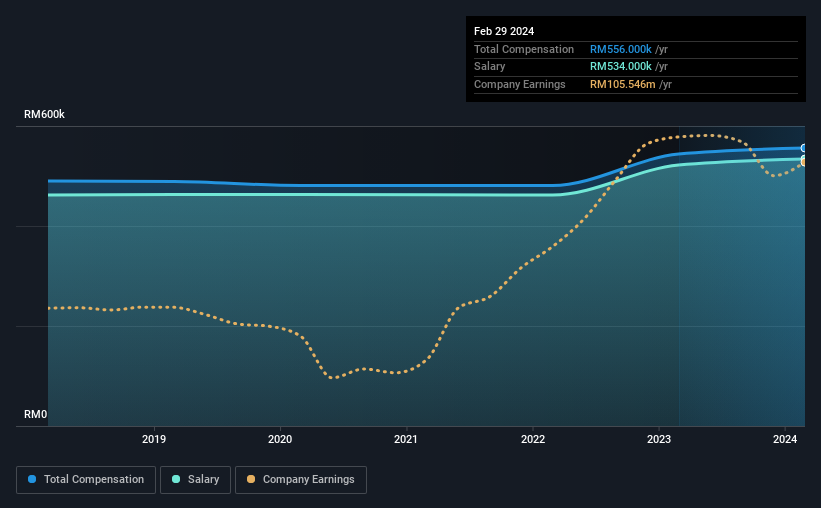Image resolution: width=821 pixels, height=508 pixels.
Task: Click the 2023 x-axis label
Action: click(x=659, y=439)
